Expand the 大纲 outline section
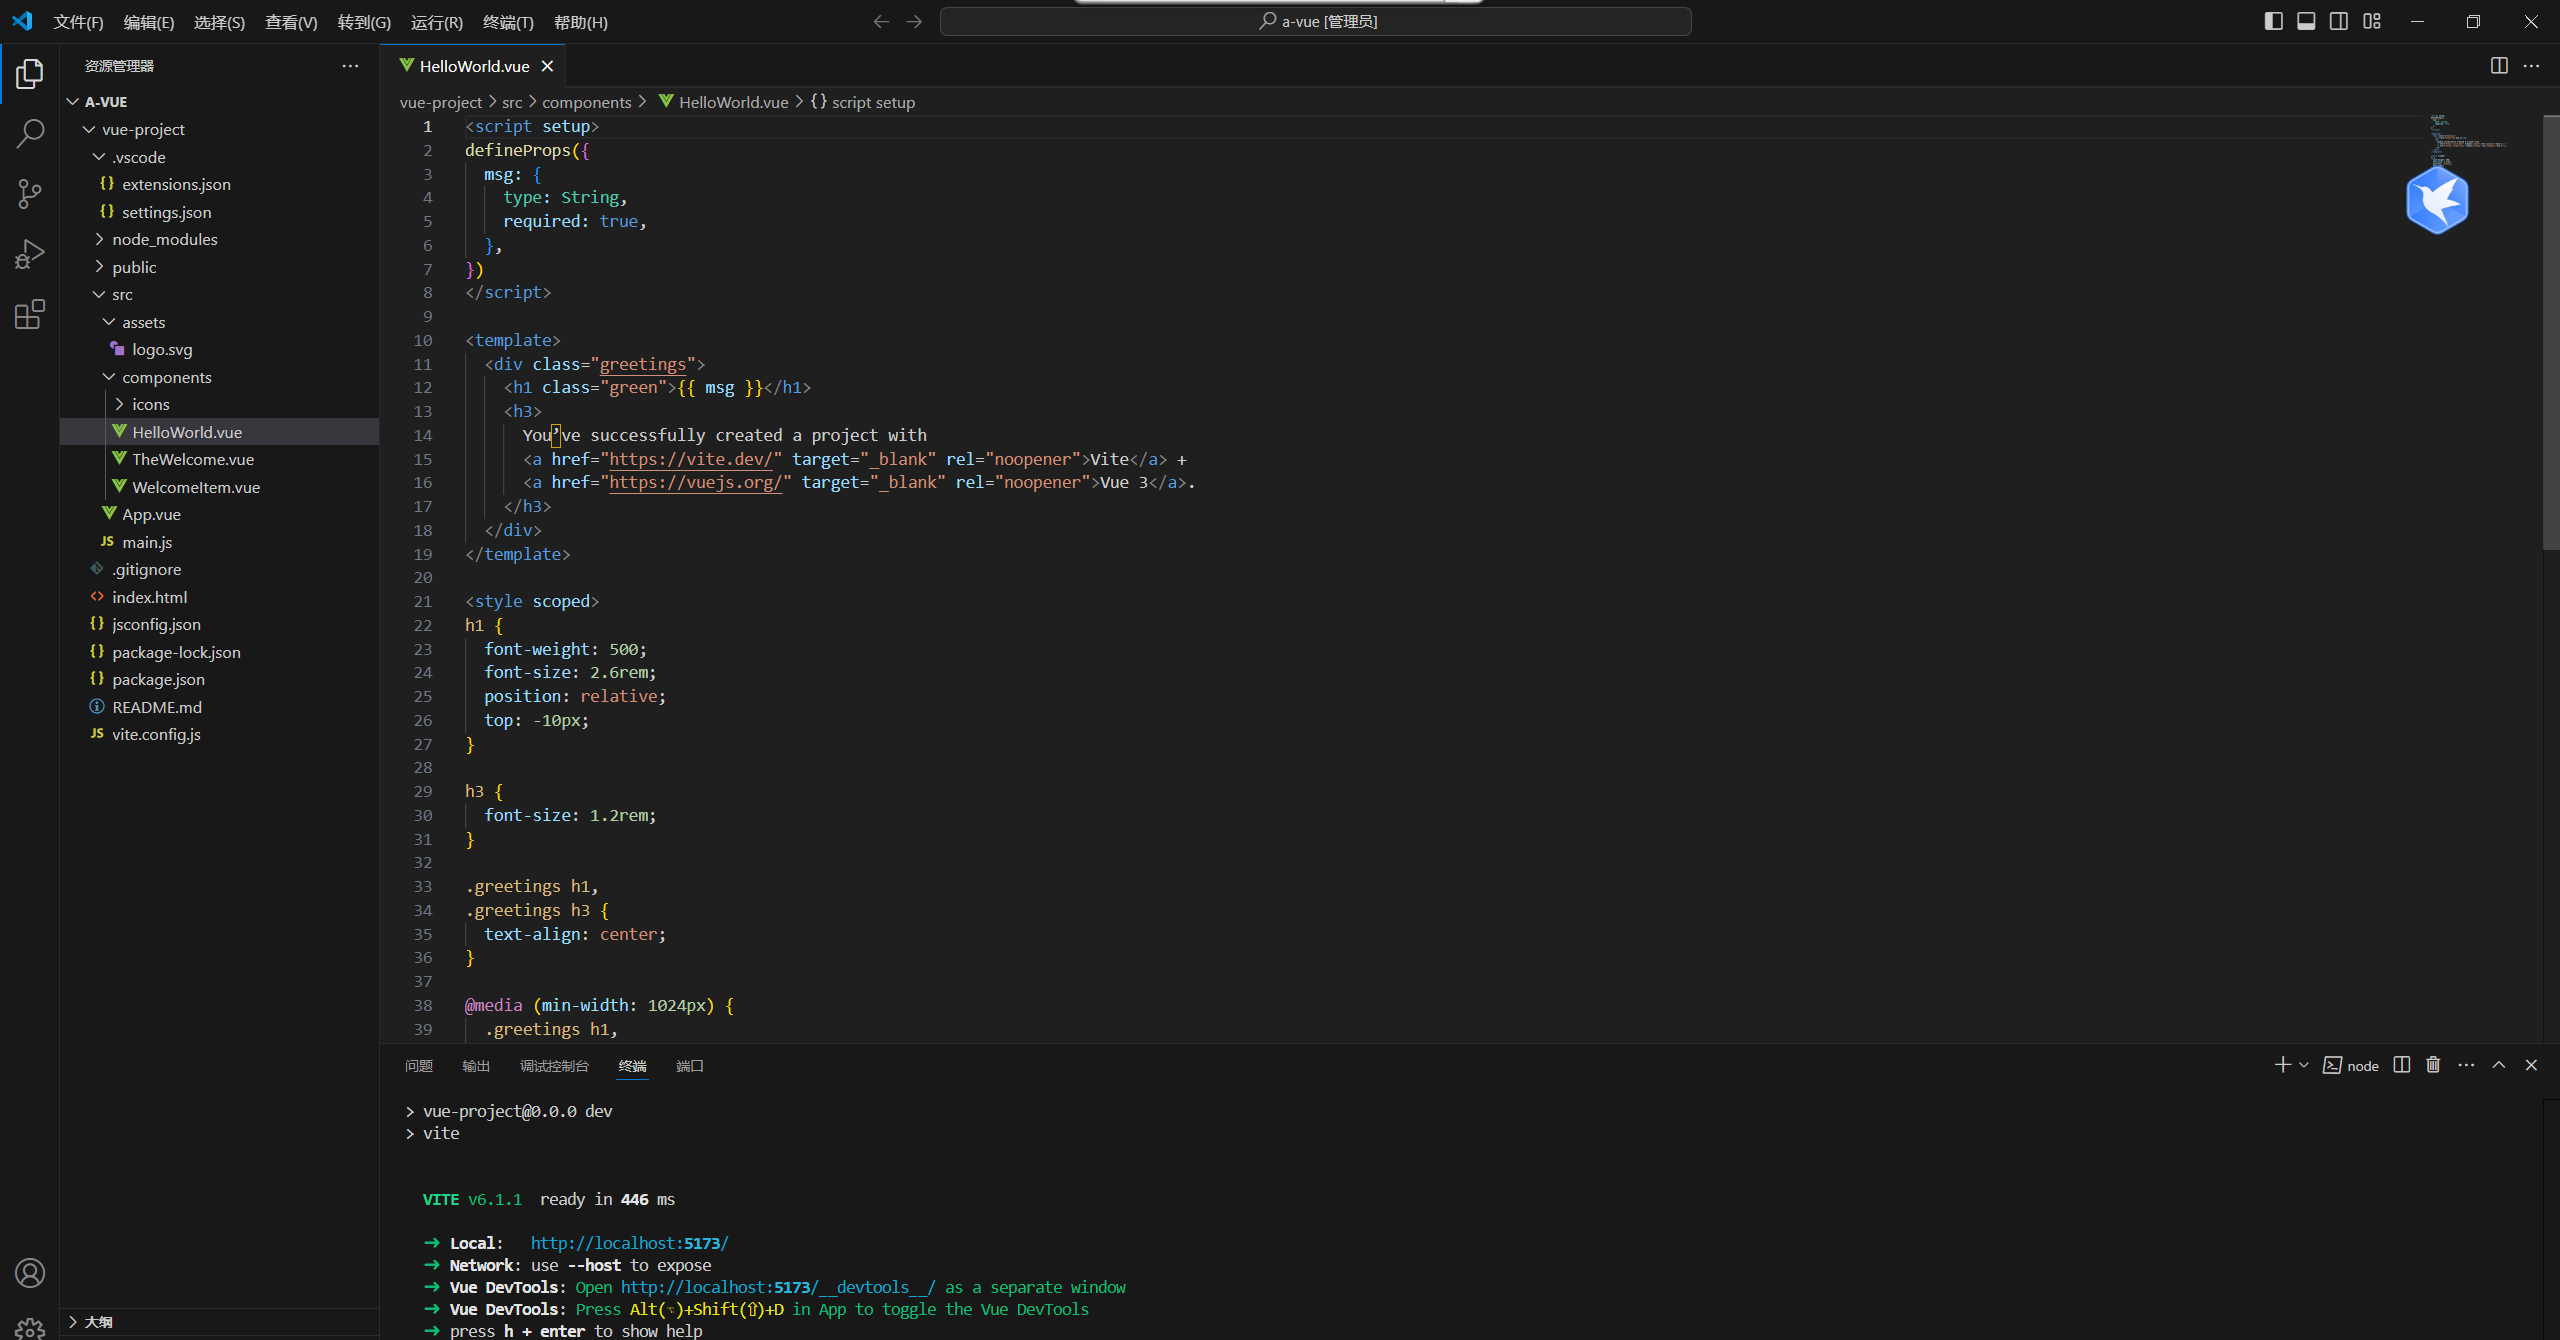The width and height of the screenshot is (2560, 1340). click(220, 1322)
